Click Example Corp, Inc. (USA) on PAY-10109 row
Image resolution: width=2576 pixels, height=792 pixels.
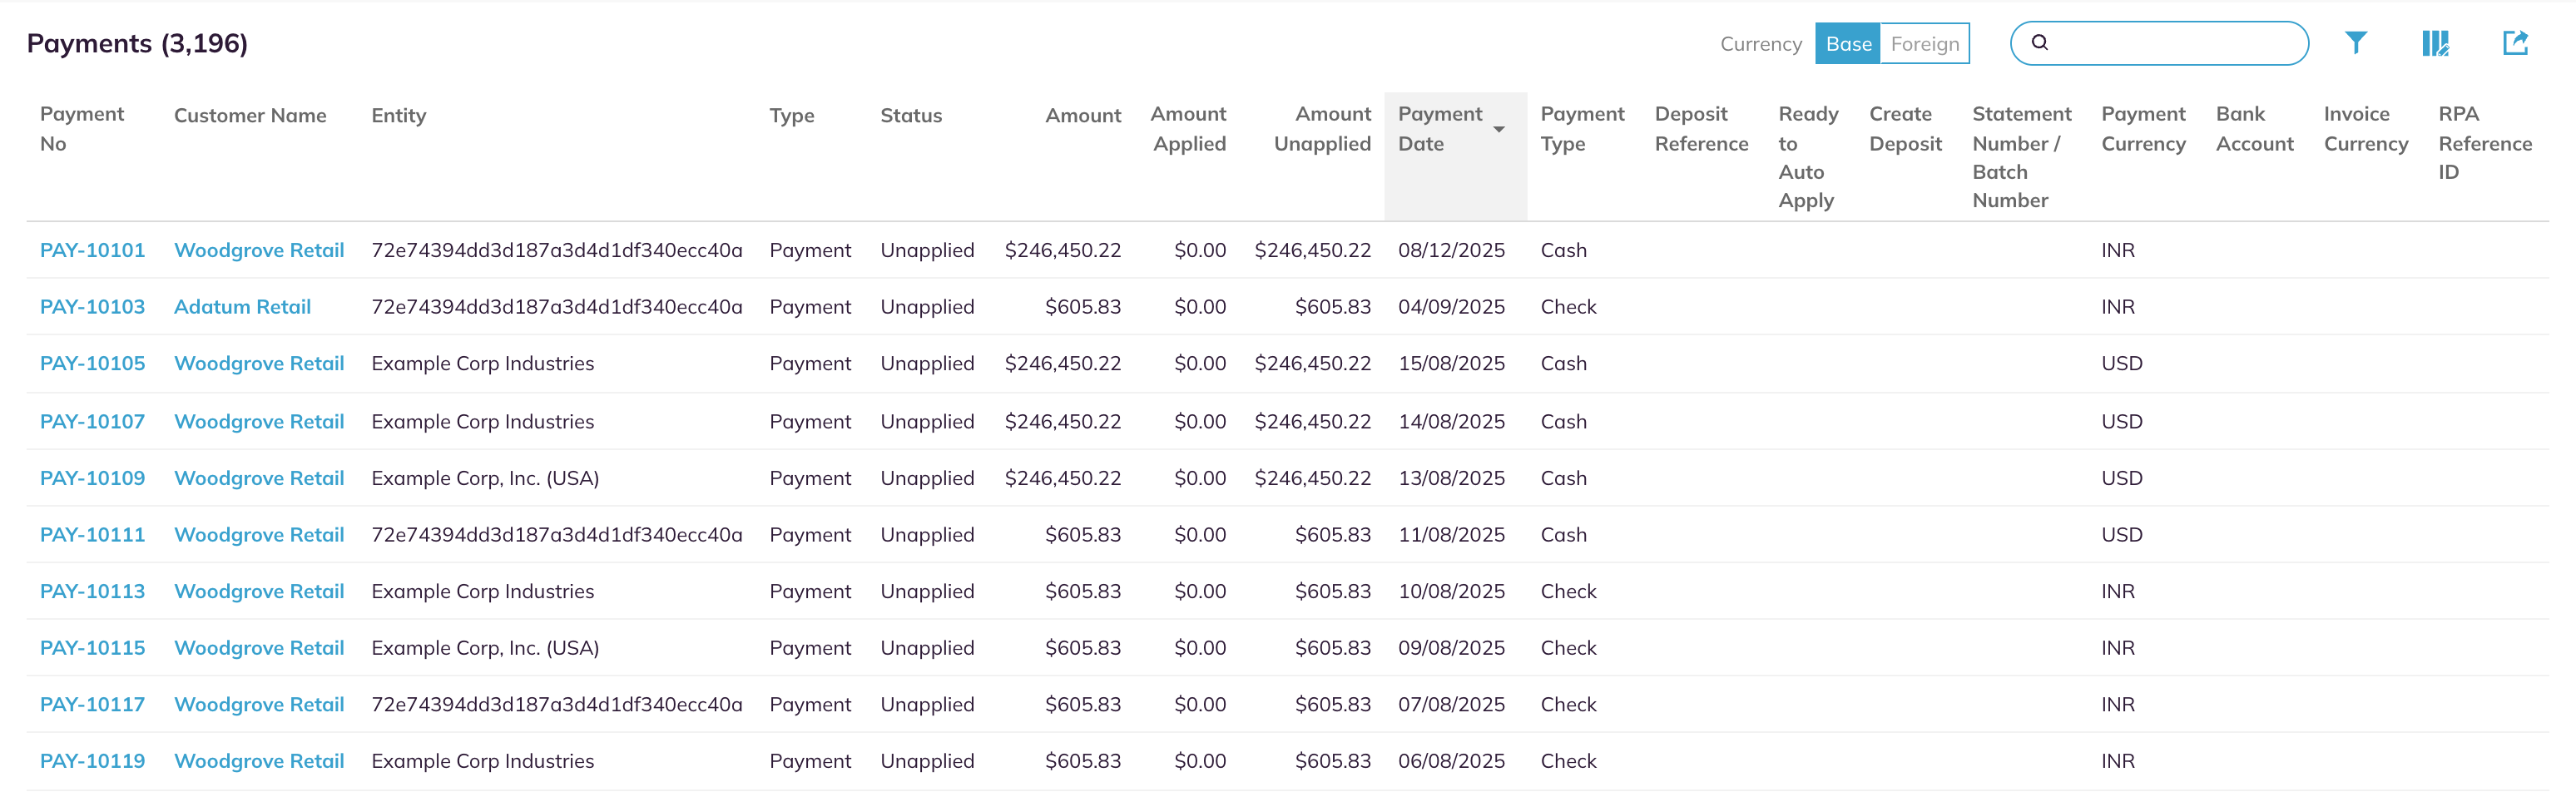point(485,479)
